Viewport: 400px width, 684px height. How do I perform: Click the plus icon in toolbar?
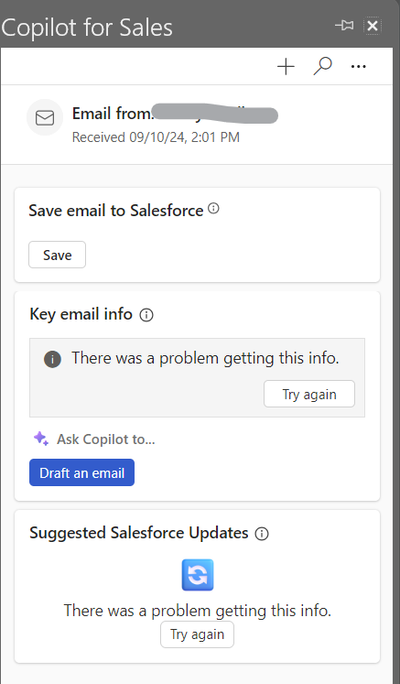(286, 67)
